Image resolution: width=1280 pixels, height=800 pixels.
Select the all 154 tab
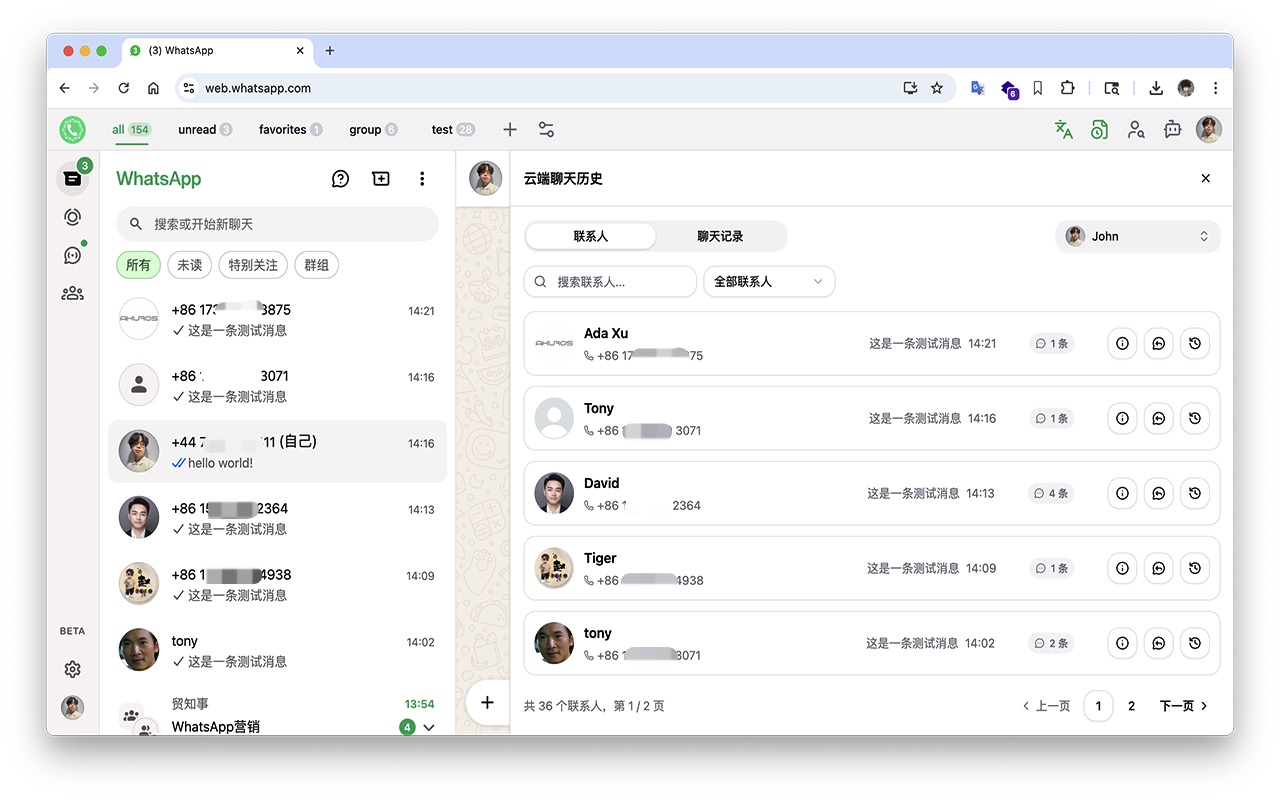pyautogui.click(x=131, y=129)
